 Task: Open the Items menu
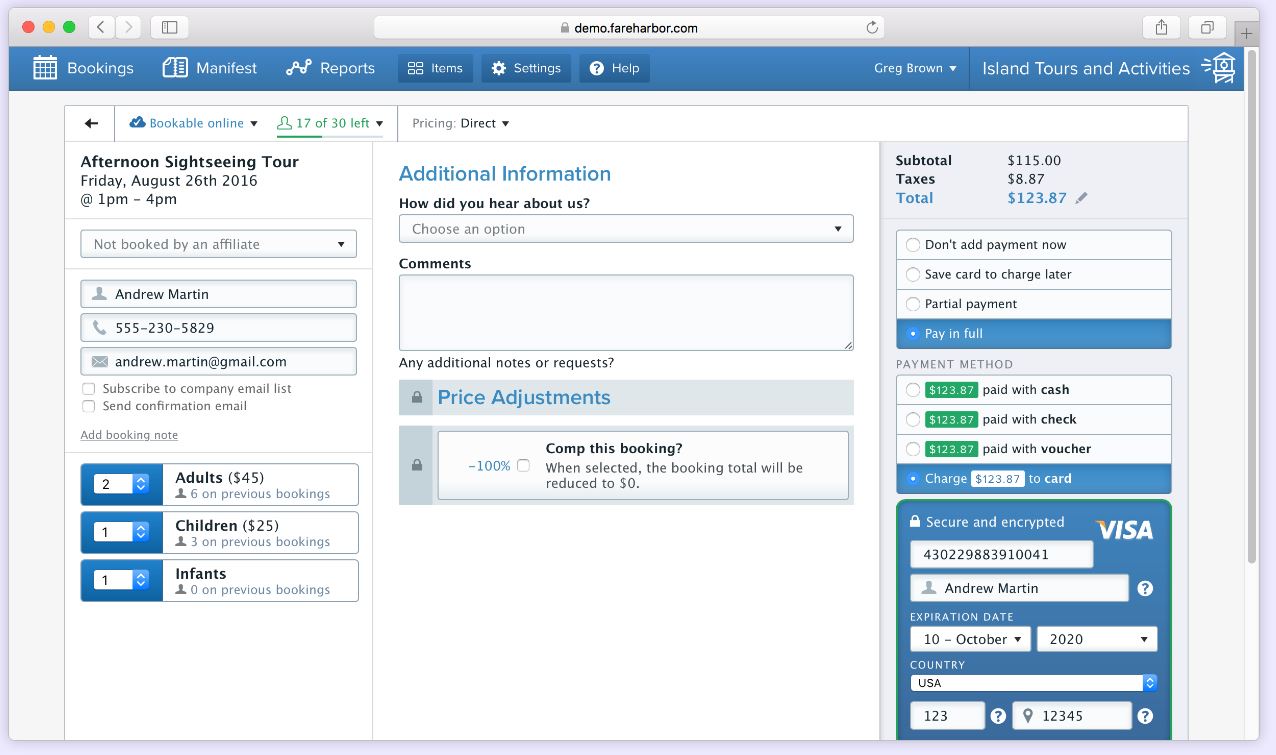click(435, 68)
